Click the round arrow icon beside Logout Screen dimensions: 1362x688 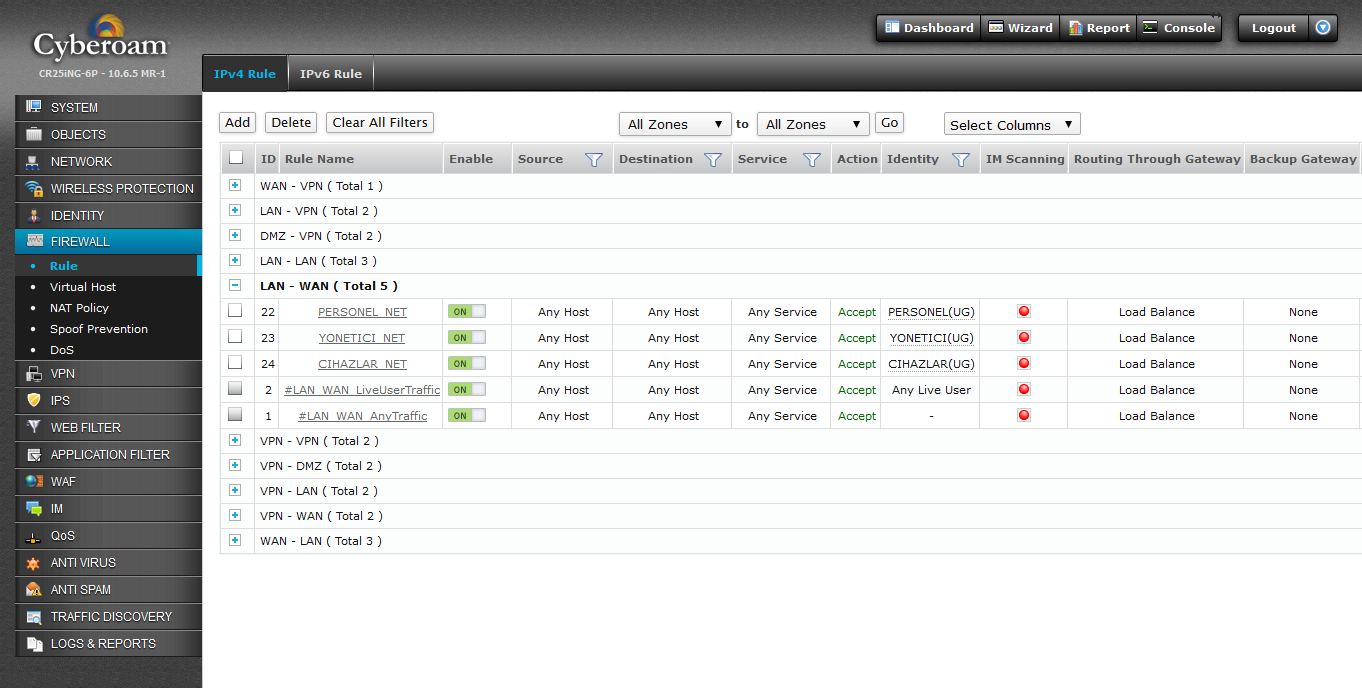pyautogui.click(x=1323, y=28)
